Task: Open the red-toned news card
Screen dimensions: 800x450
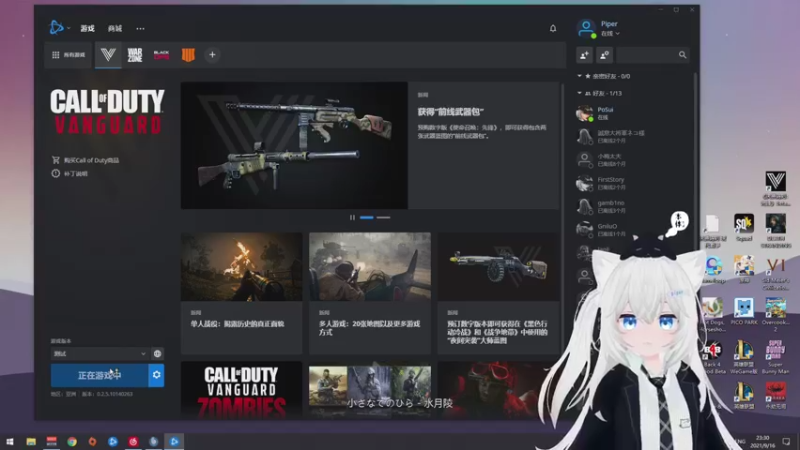Action: [490, 390]
